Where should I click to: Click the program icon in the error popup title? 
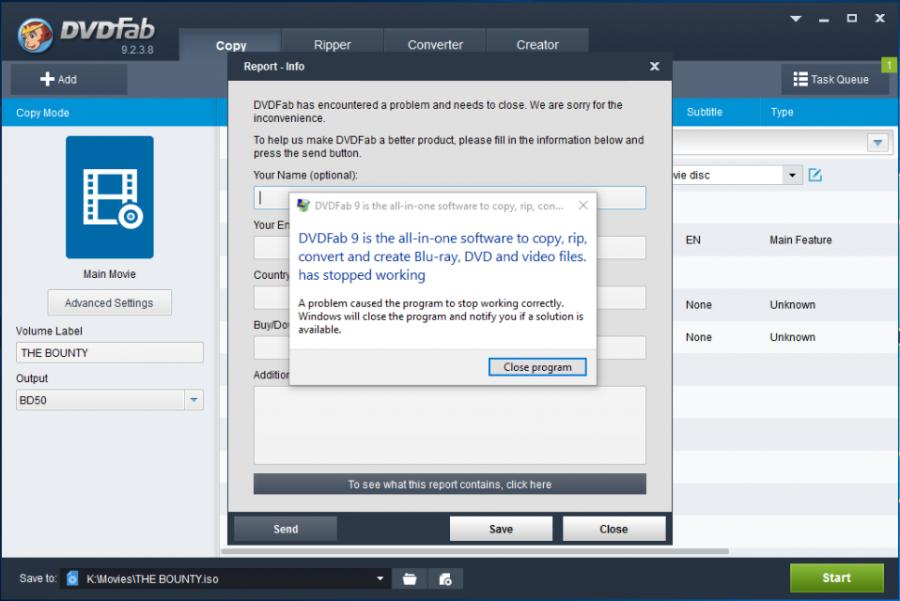point(303,205)
